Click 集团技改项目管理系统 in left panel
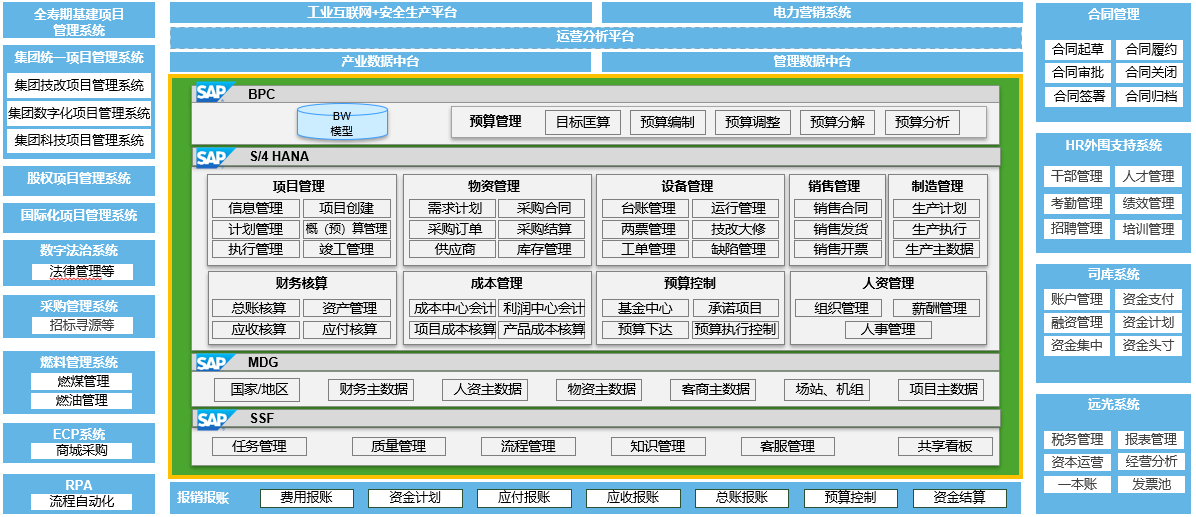 click(x=78, y=86)
